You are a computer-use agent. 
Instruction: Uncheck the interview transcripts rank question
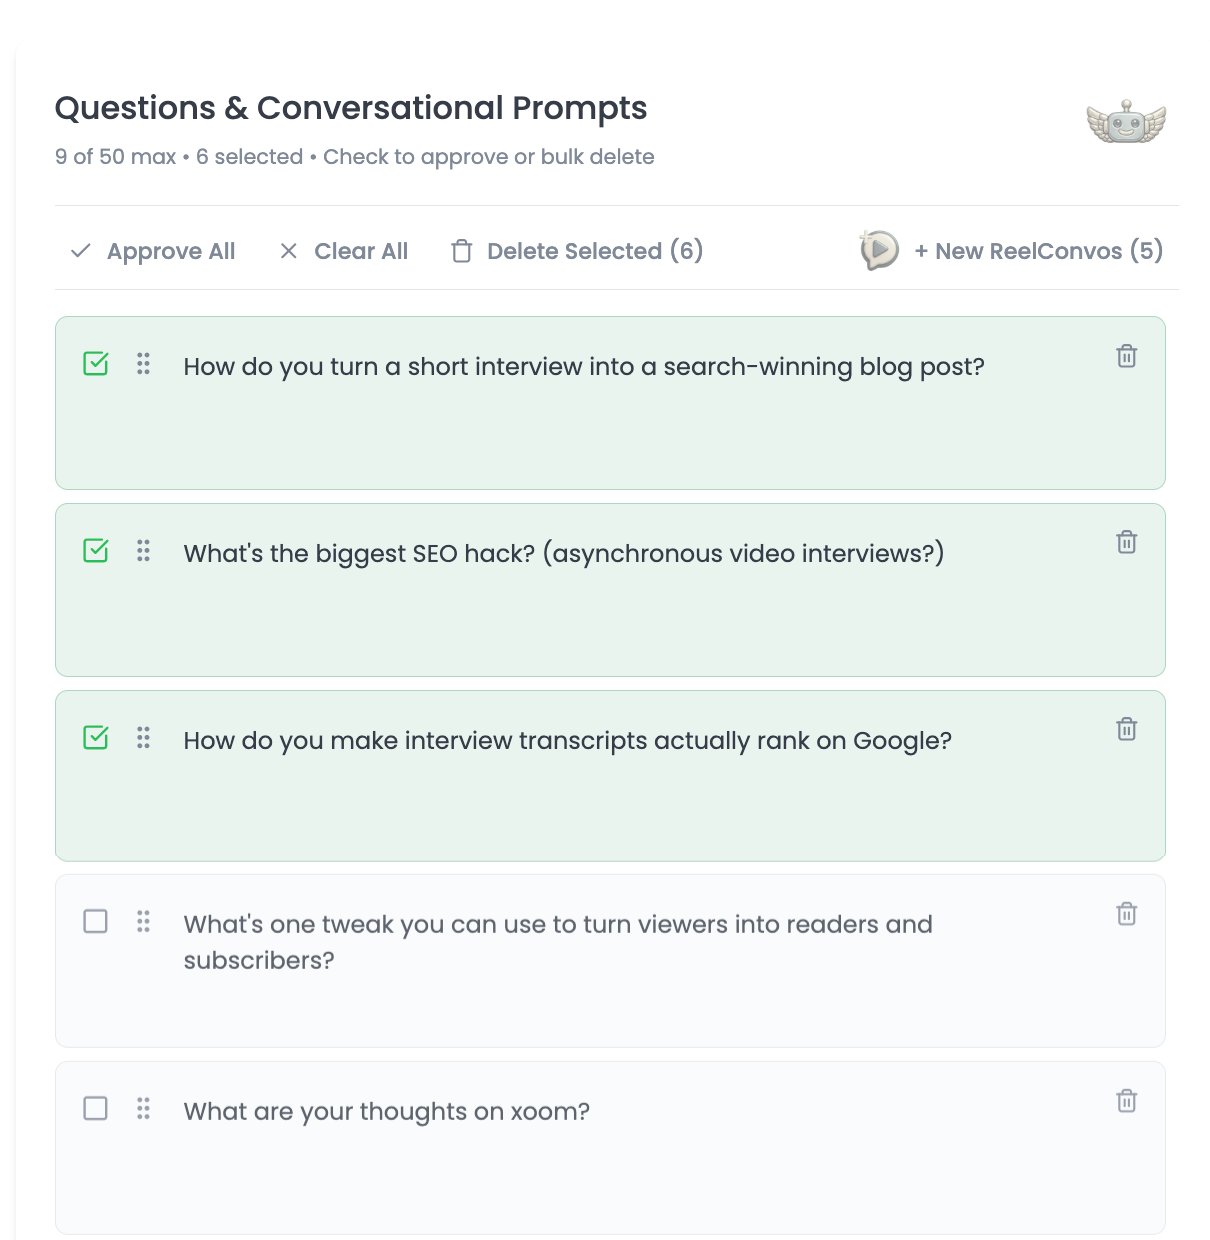[x=96, y=738]
